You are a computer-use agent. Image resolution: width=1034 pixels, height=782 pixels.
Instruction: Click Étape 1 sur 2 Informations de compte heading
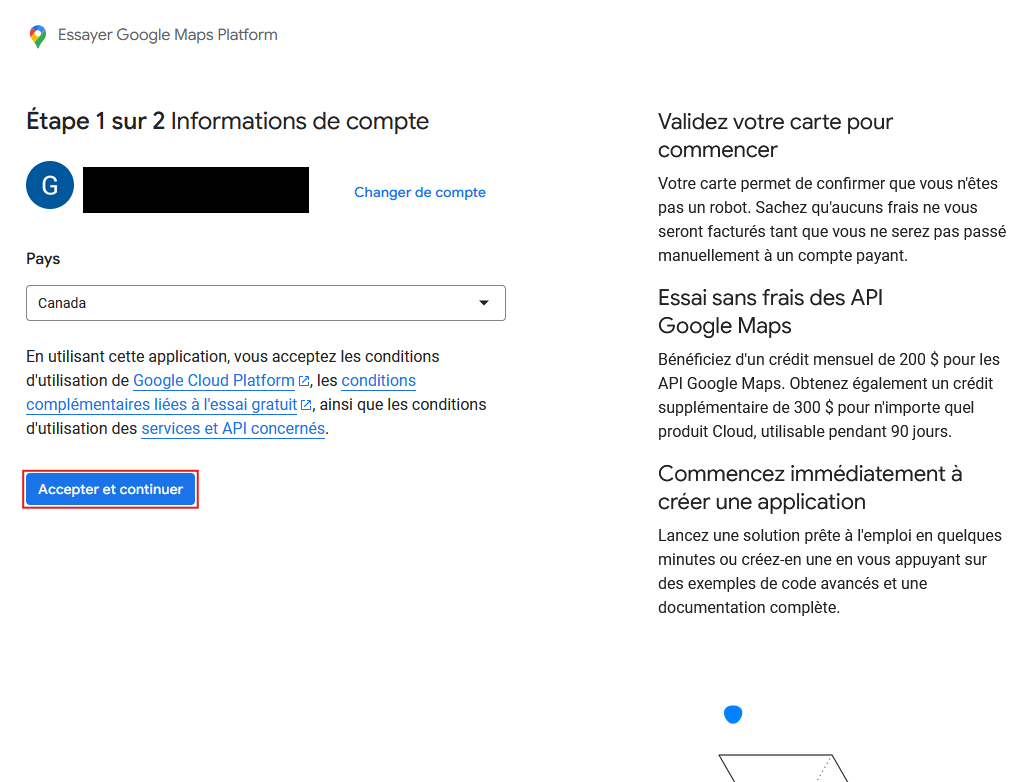click(x=228, y=121)
